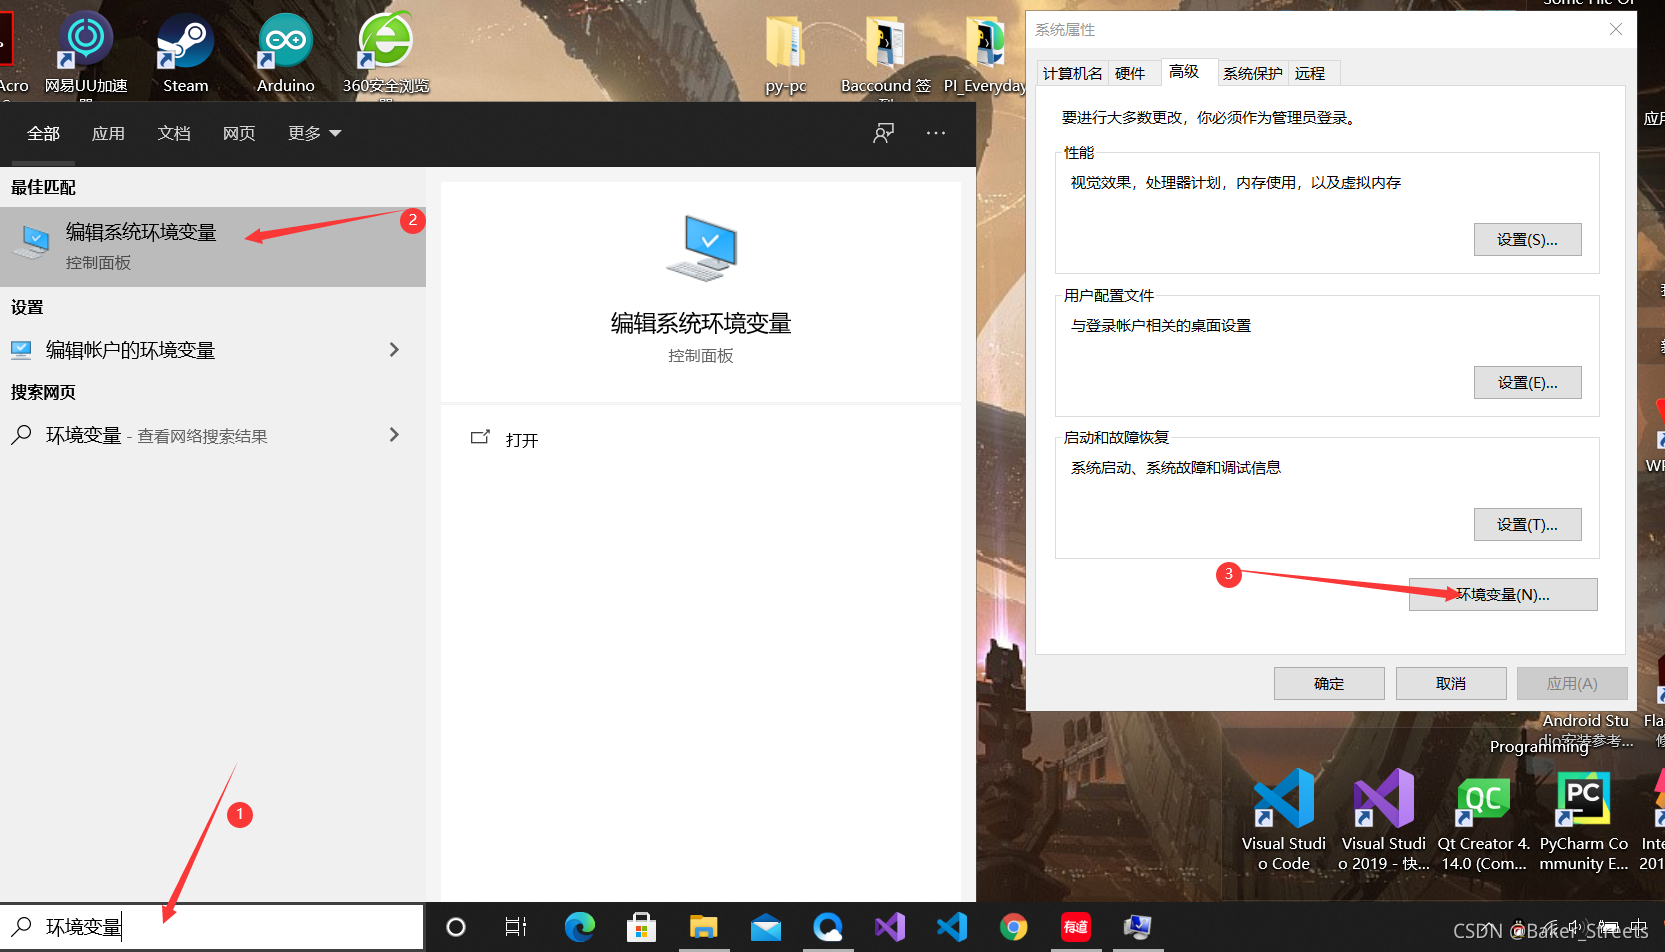1665x952 pixels.
Task: Open the 网易UU加速 desktop shortcut
Action: [86, 52]
